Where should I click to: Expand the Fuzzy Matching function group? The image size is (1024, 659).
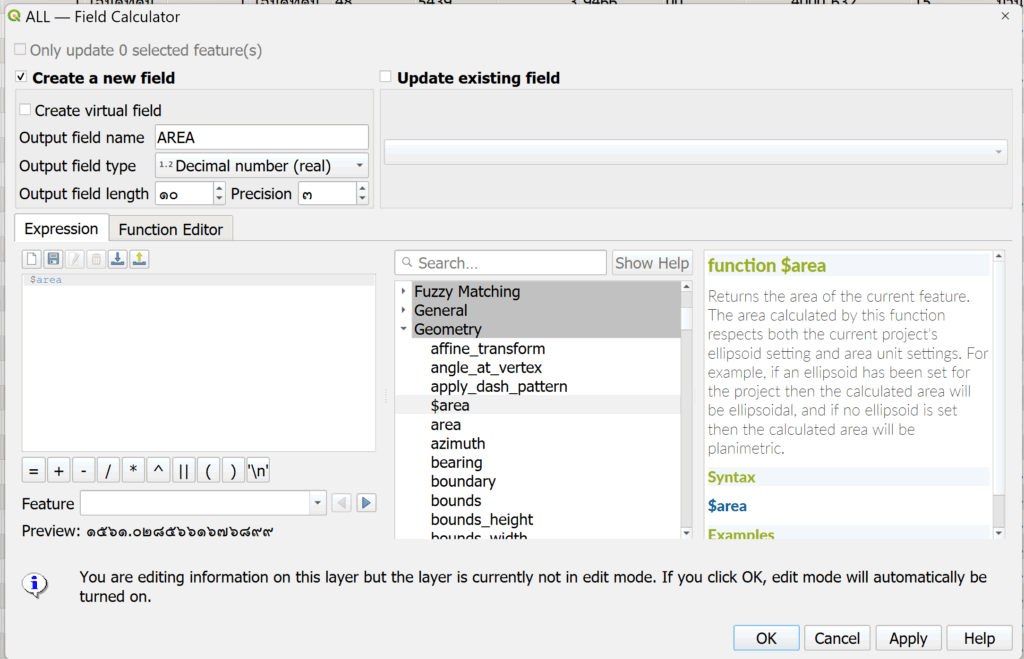point(403,291)
